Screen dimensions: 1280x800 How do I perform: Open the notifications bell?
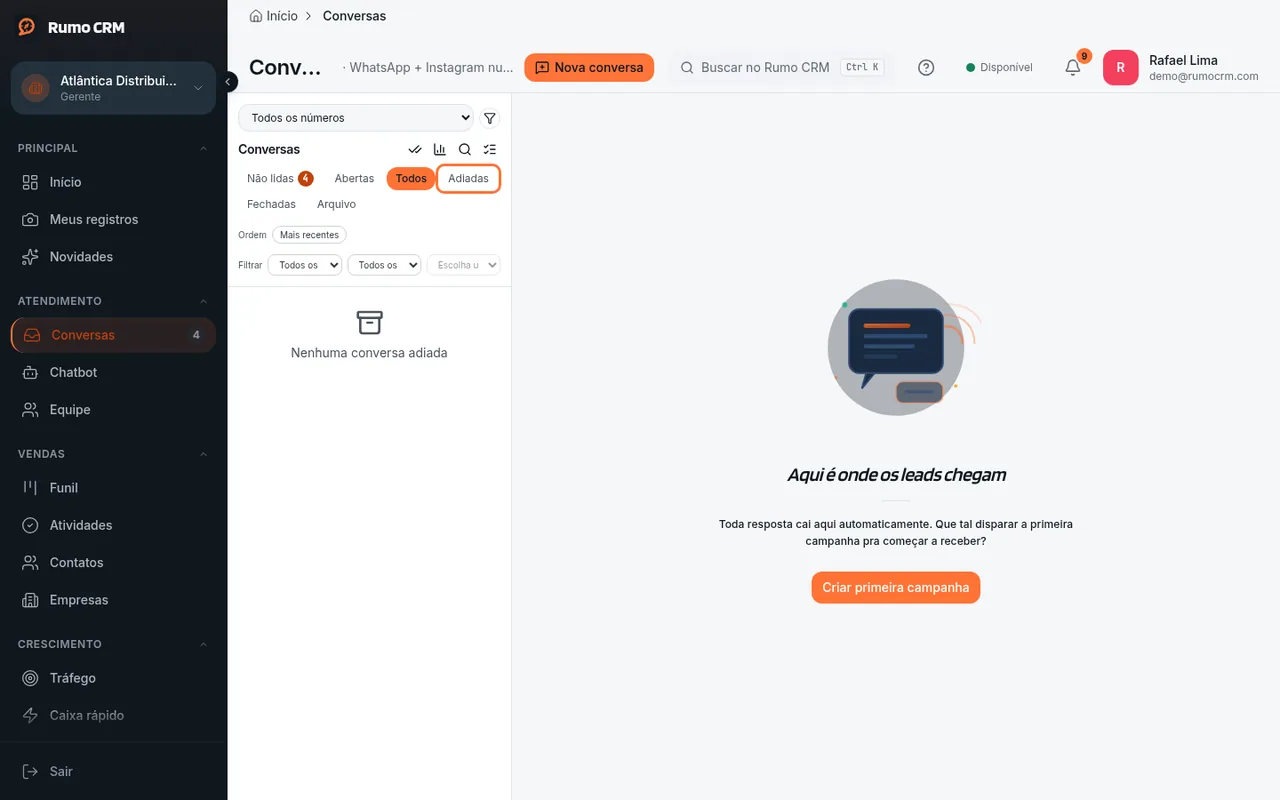click(1073, 68)
